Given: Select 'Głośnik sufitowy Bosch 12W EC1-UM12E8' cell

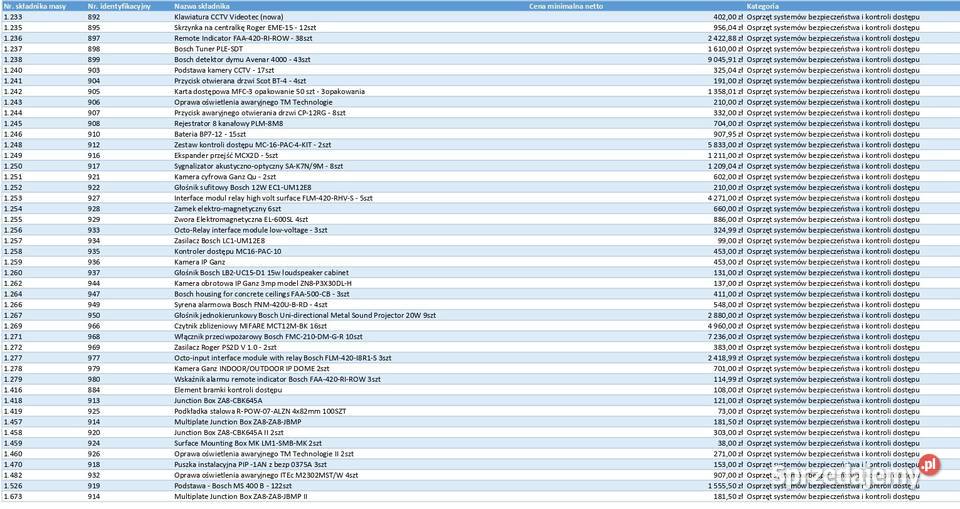Looking at the screenshot, I should click(x=242, y=187).
